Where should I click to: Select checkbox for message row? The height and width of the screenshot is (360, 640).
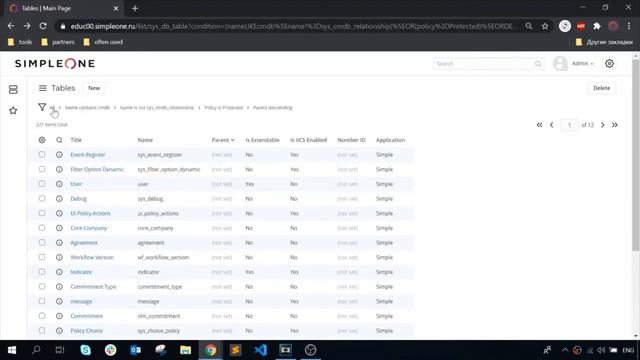click(x=42, y=302)
